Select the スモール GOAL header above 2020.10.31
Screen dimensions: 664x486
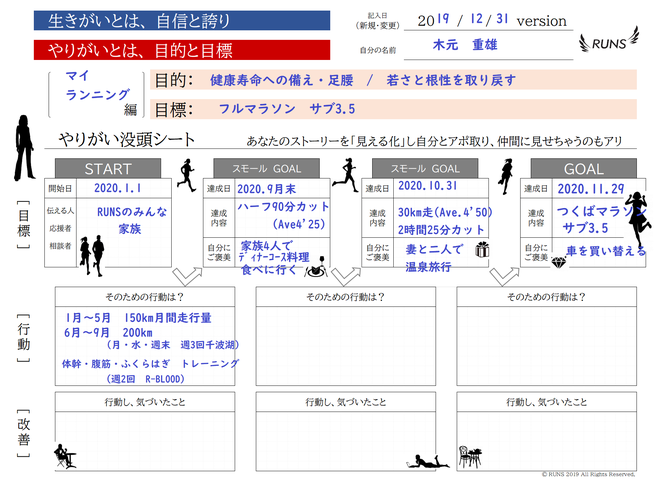coord(425,168)
